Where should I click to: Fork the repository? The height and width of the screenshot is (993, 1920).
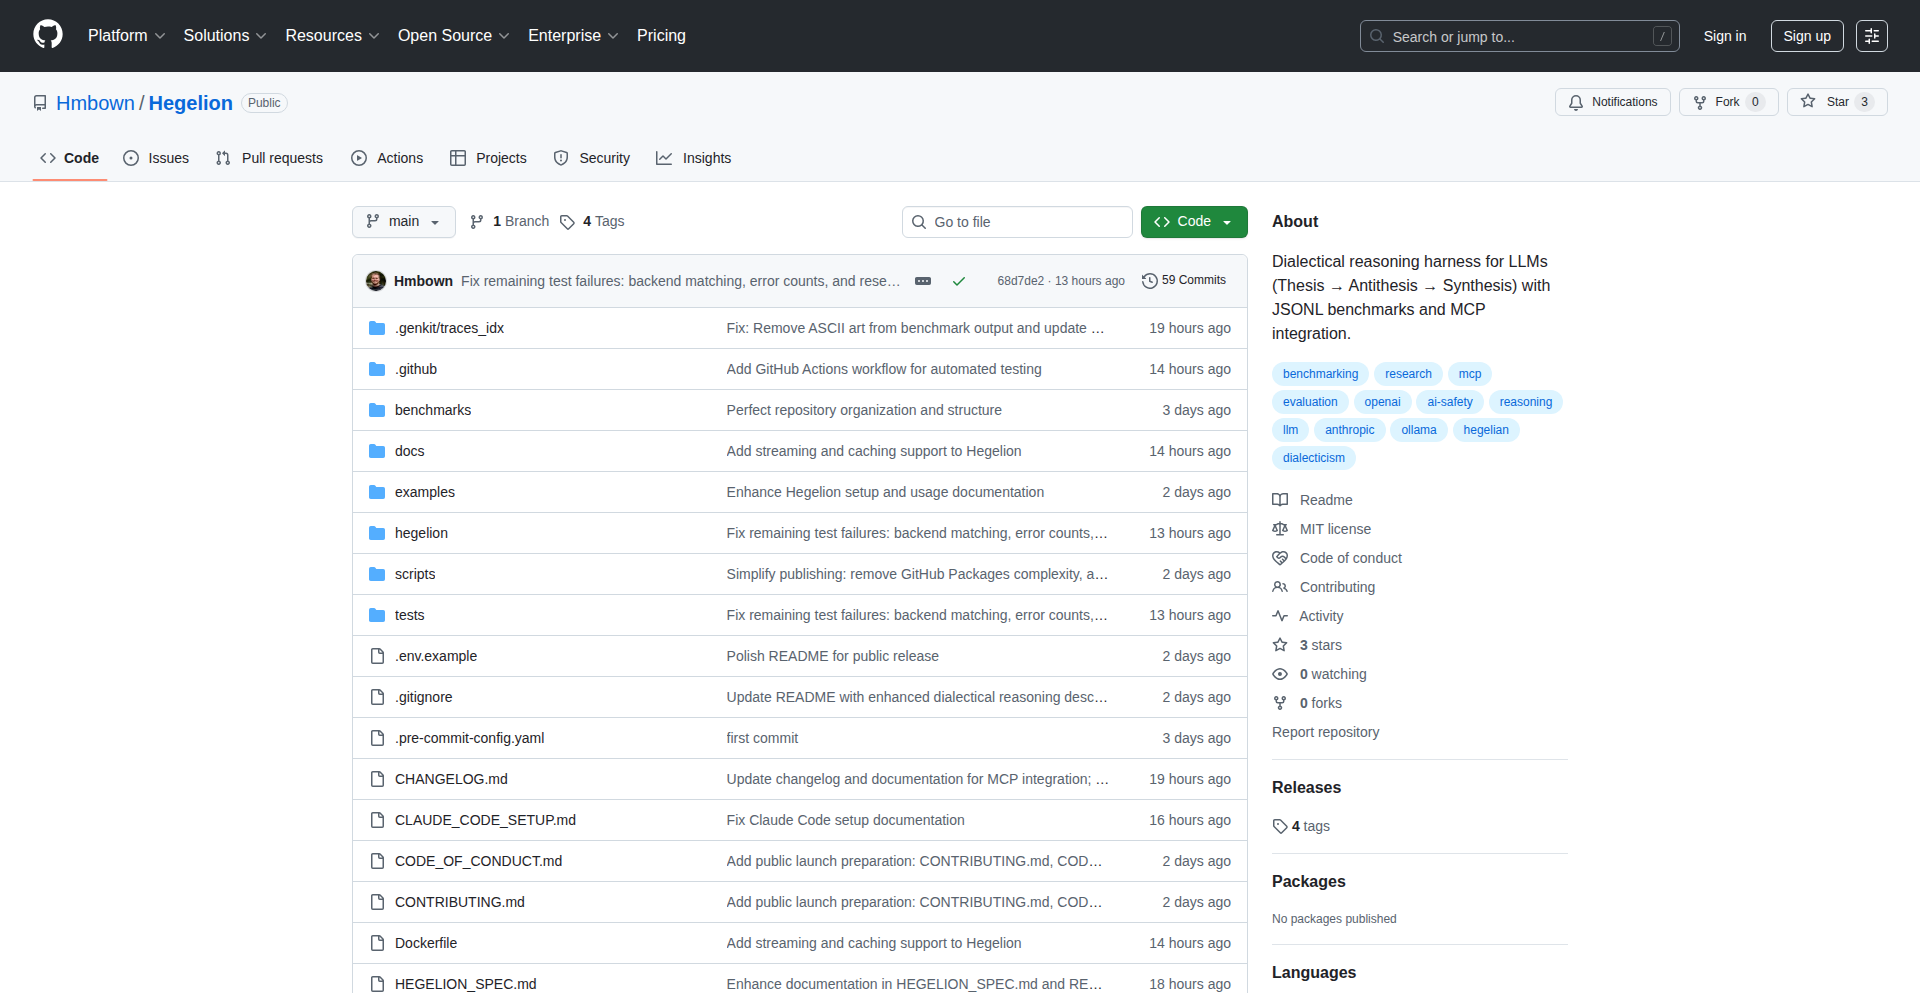[x=1717, y=102]
